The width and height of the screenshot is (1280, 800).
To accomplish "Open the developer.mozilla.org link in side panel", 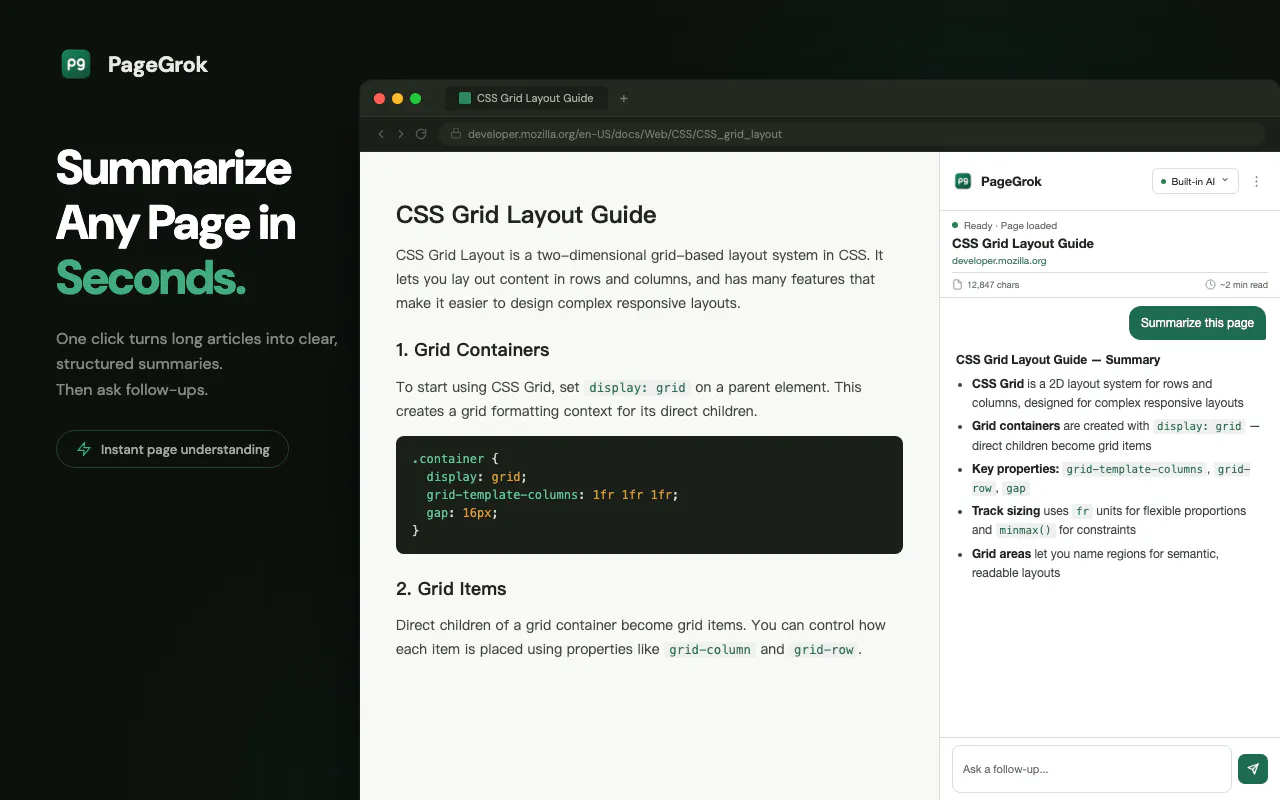I will pyautogui.click(x=999, y=261).
